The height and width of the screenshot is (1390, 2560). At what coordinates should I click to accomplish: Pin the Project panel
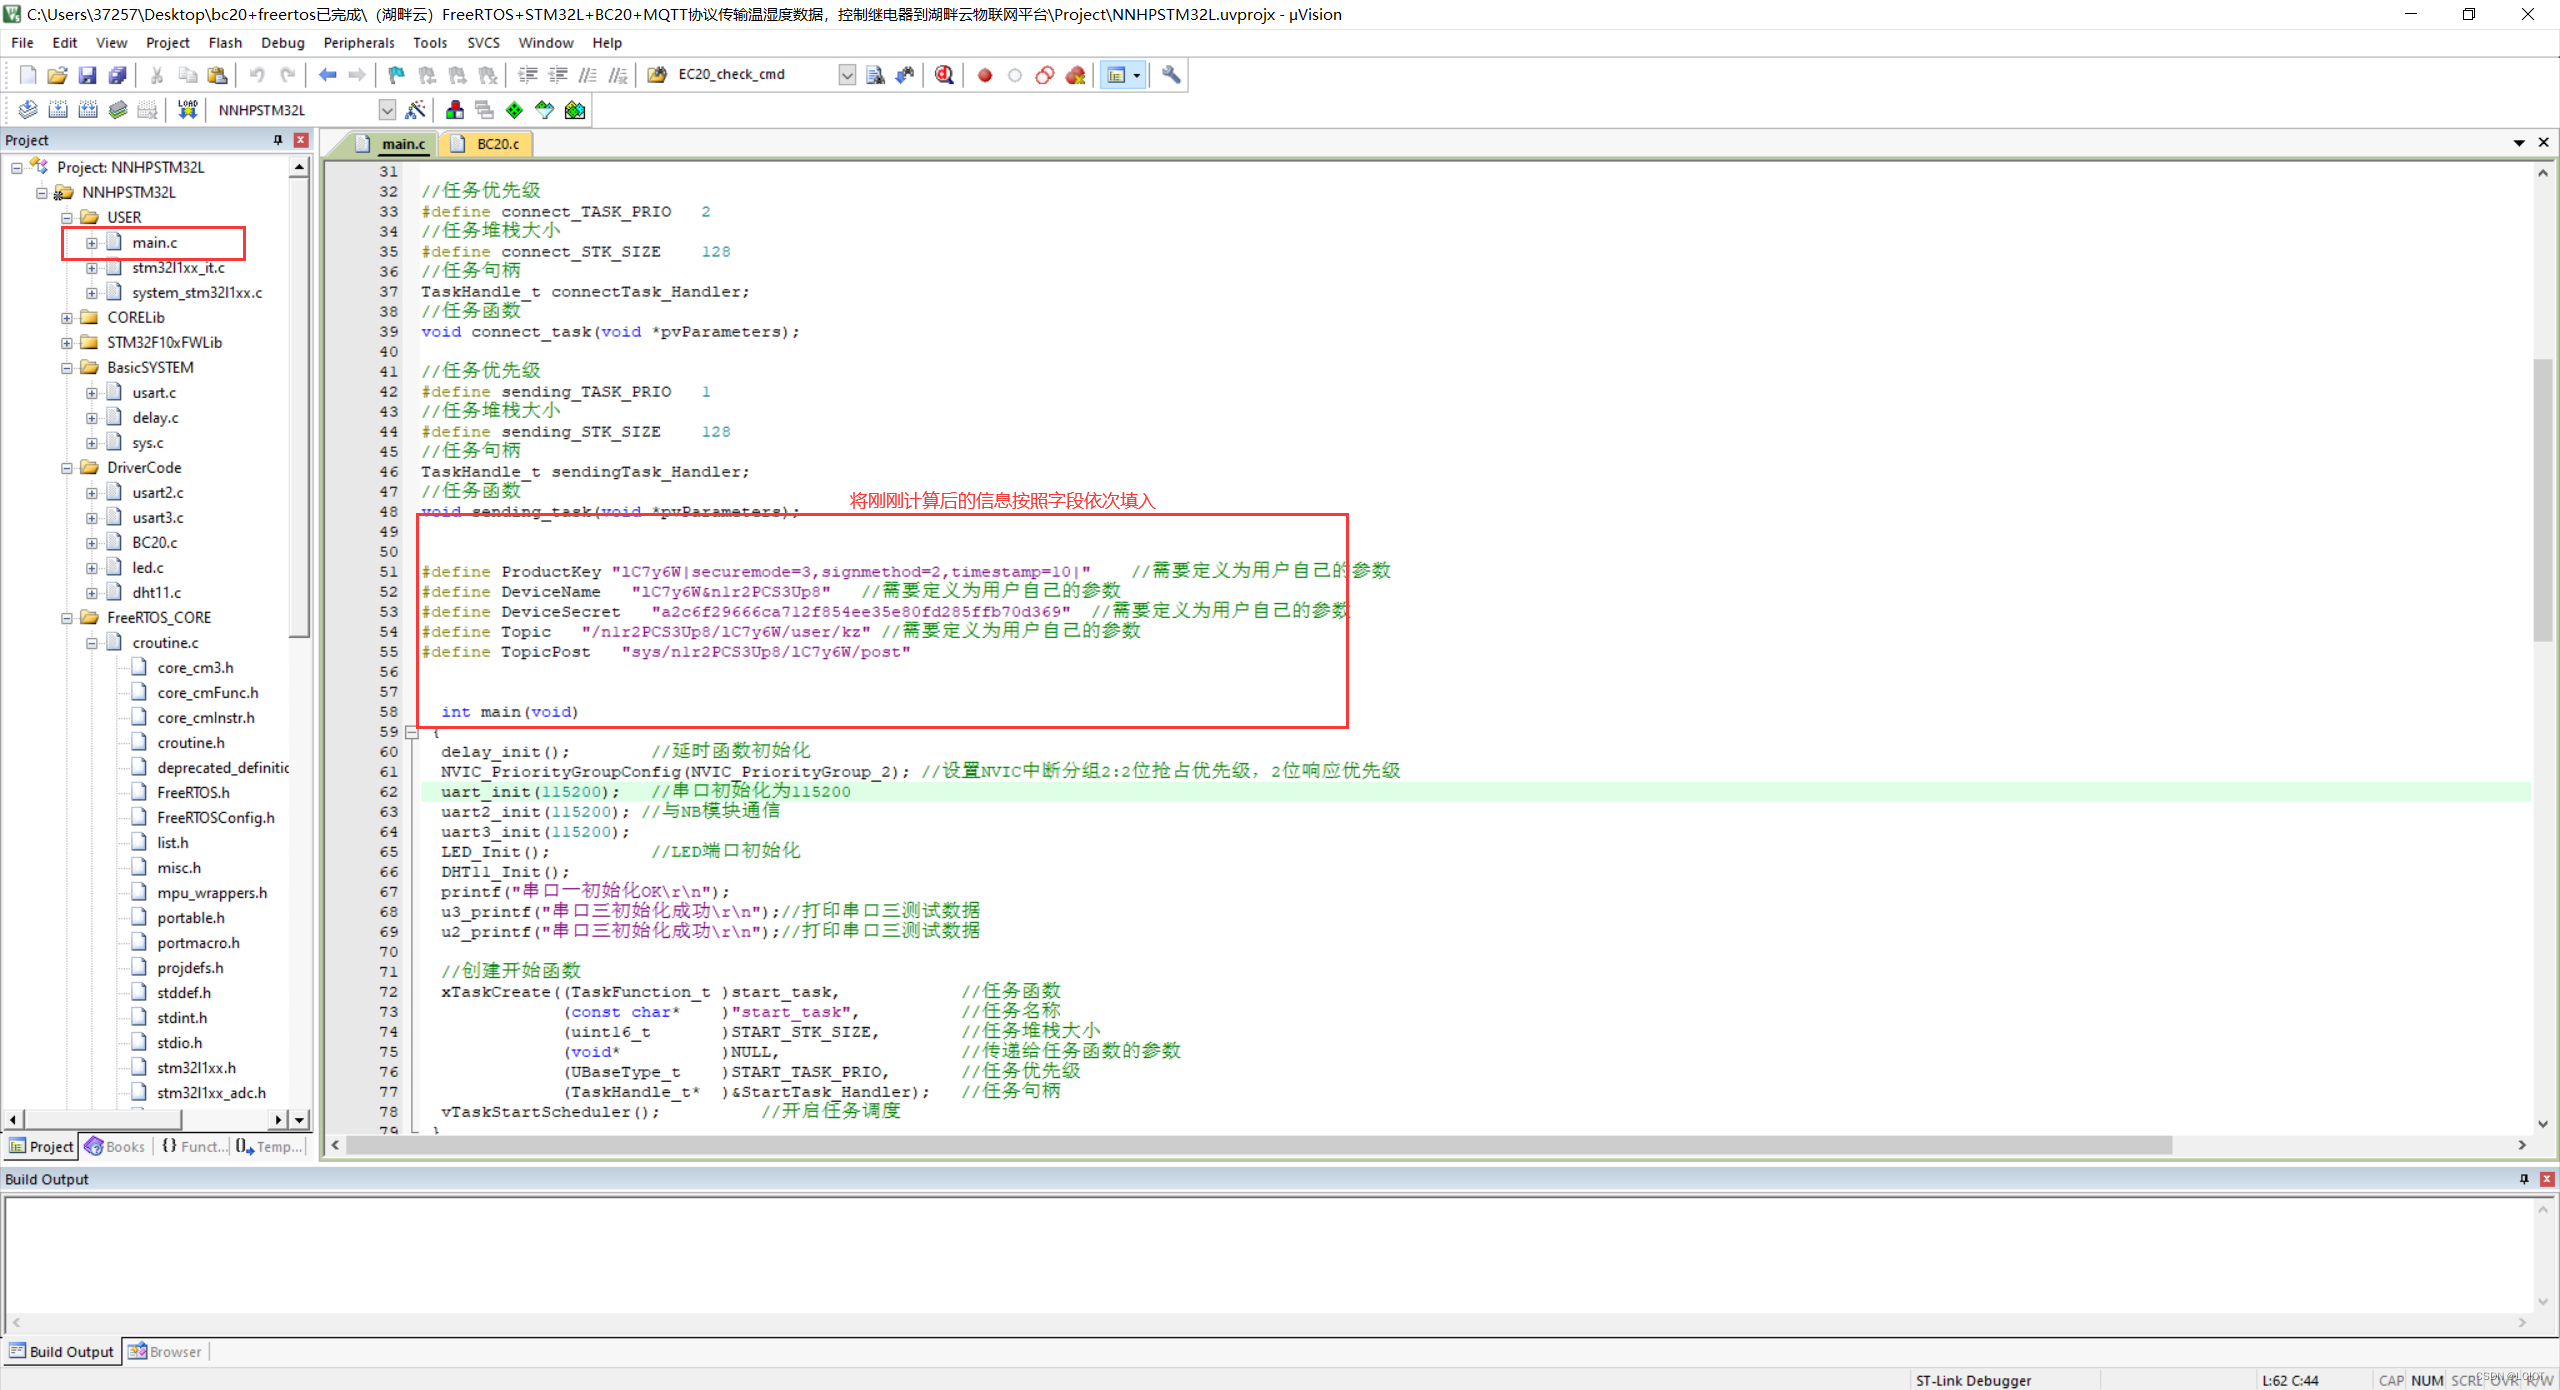(x=278, y=140)
